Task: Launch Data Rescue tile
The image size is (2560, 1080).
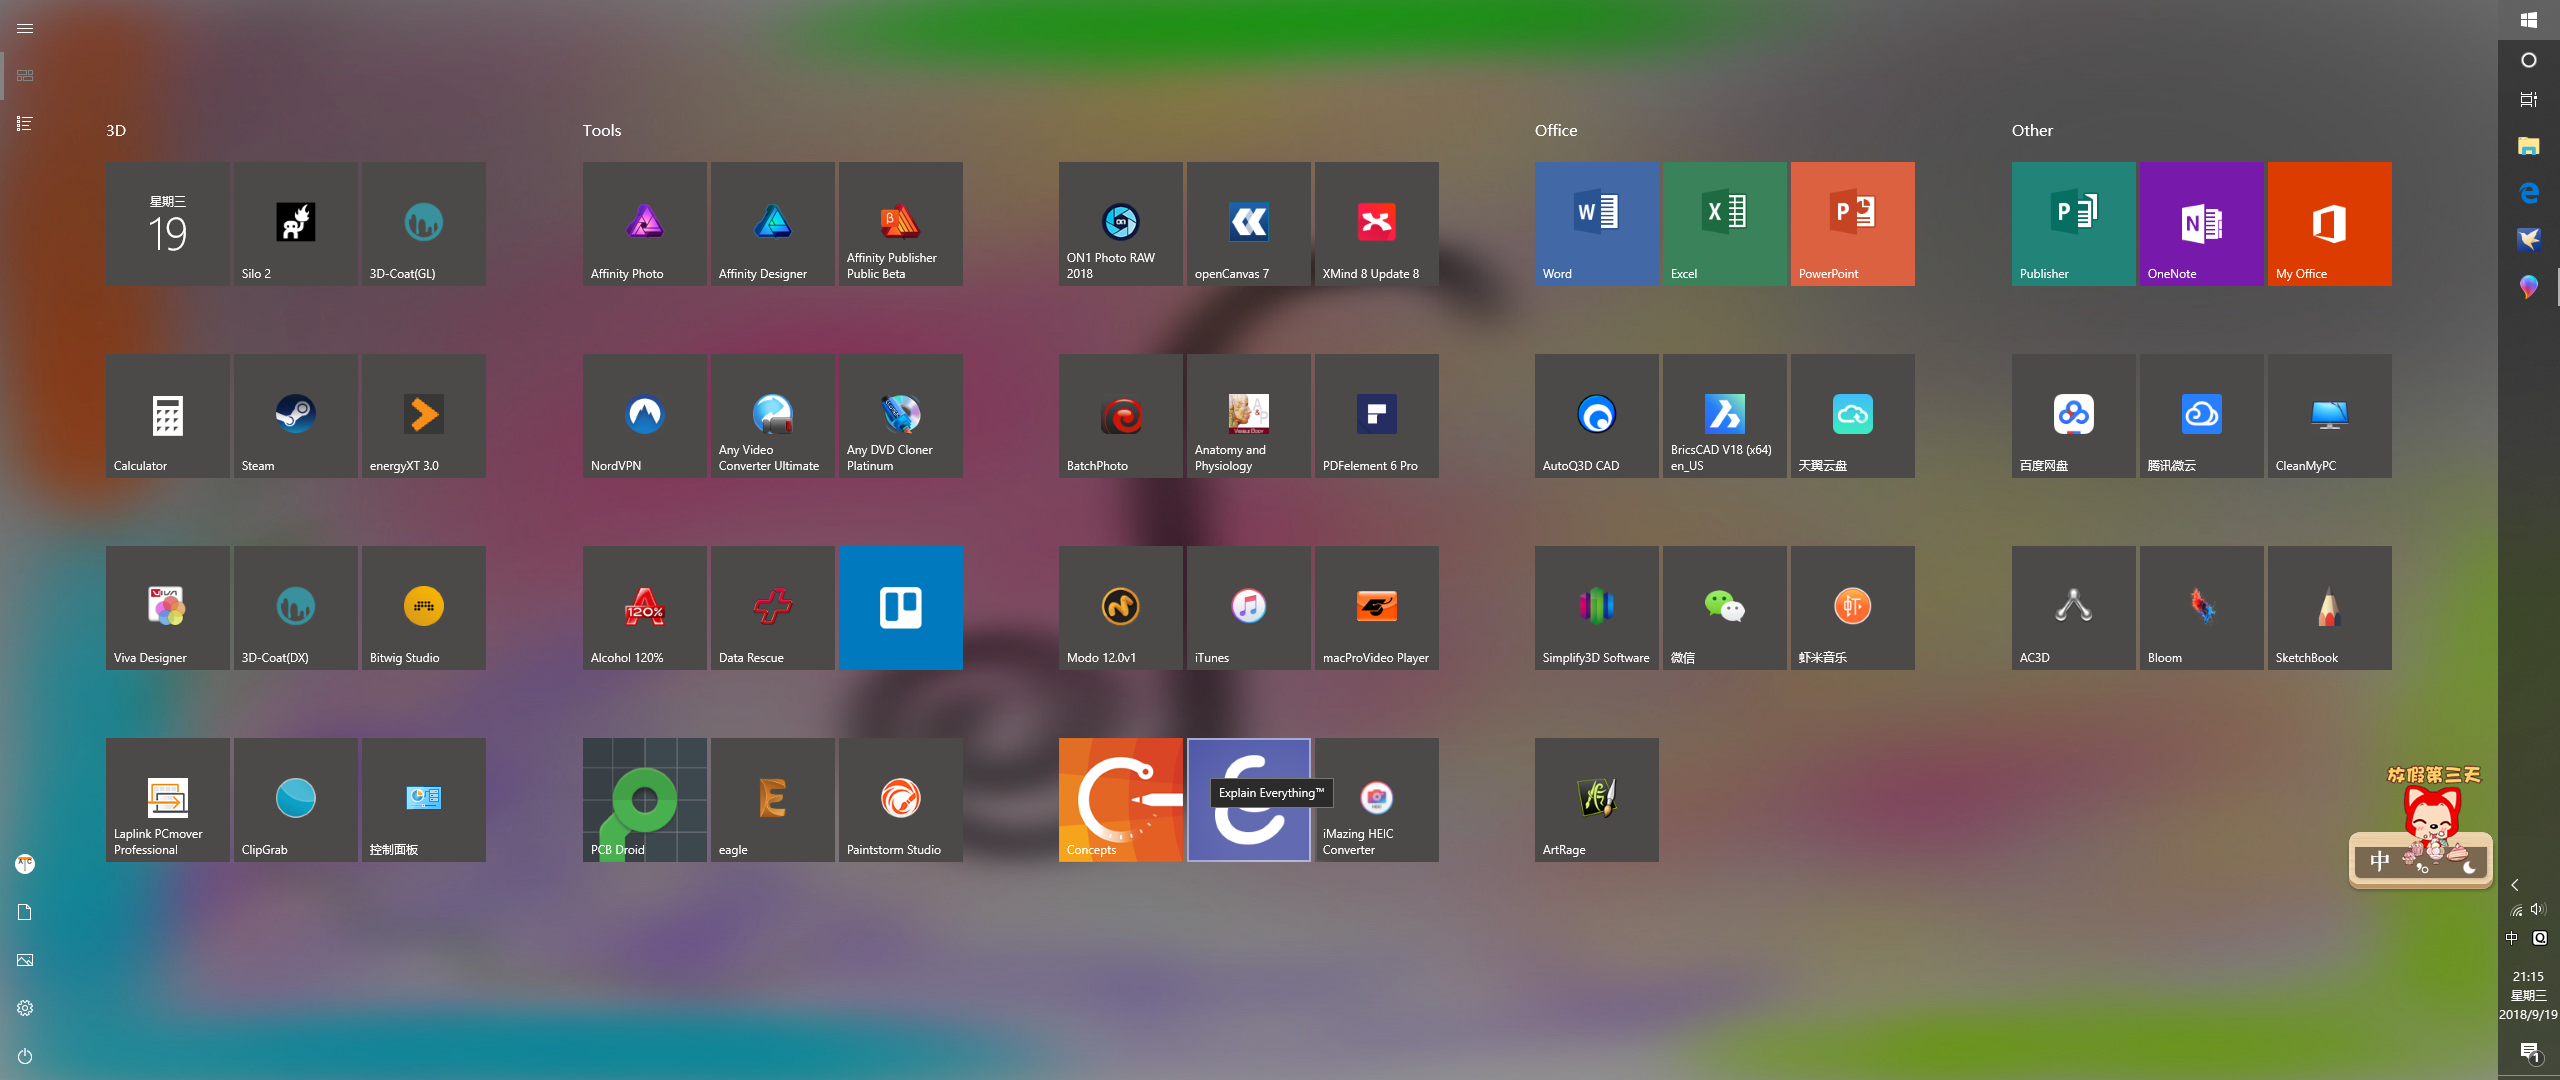Action: 773,608
